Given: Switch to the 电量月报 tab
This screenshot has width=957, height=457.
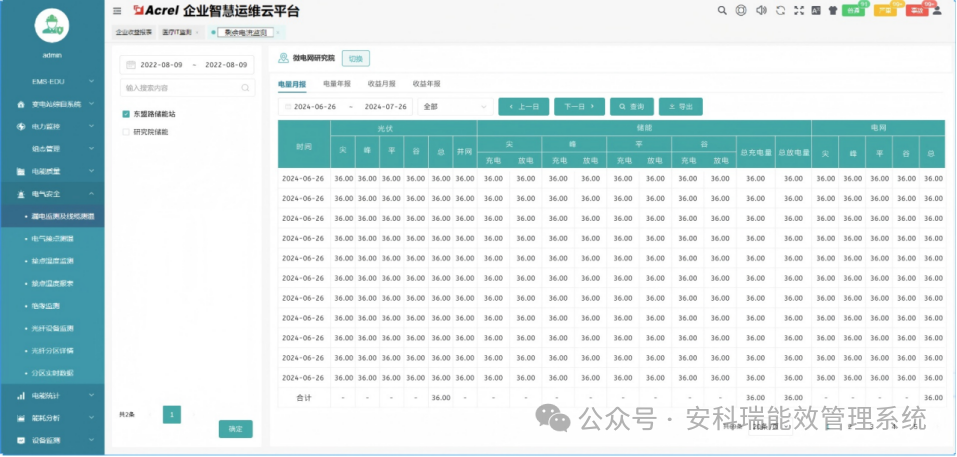Looking at the screenshot, I should (292, 84).
